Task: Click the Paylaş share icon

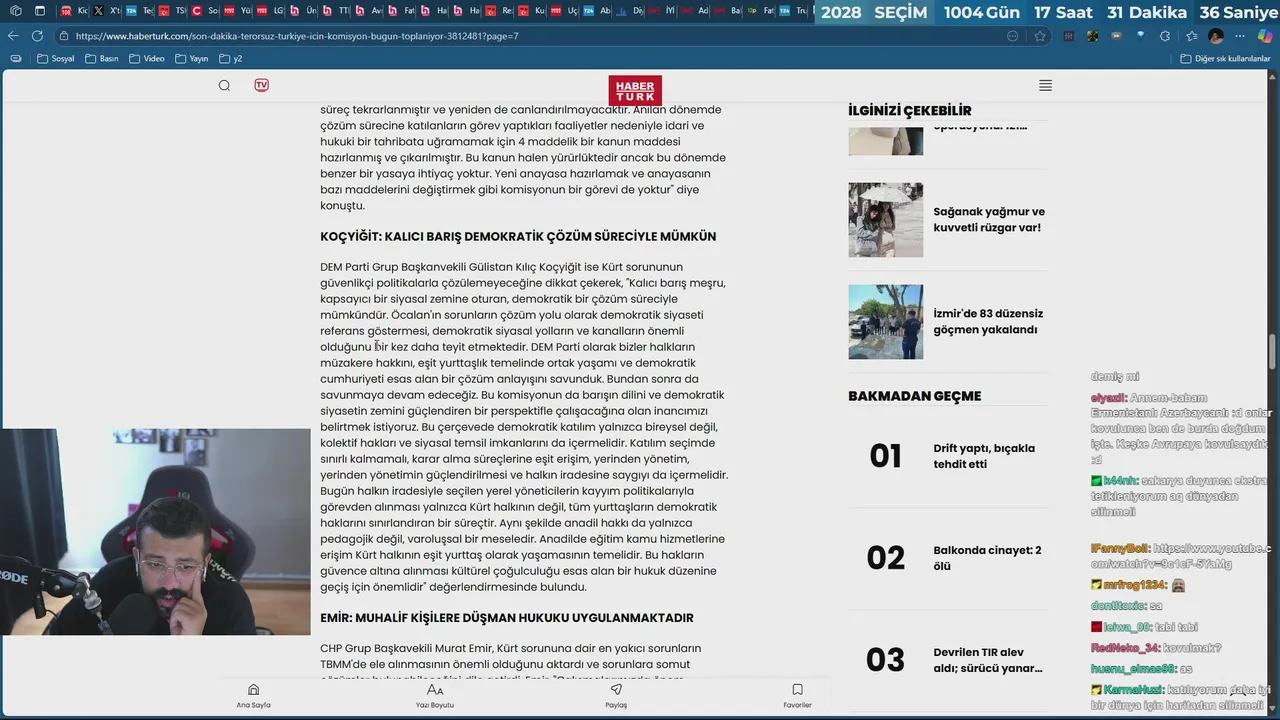Action: [x=616, y=696]
